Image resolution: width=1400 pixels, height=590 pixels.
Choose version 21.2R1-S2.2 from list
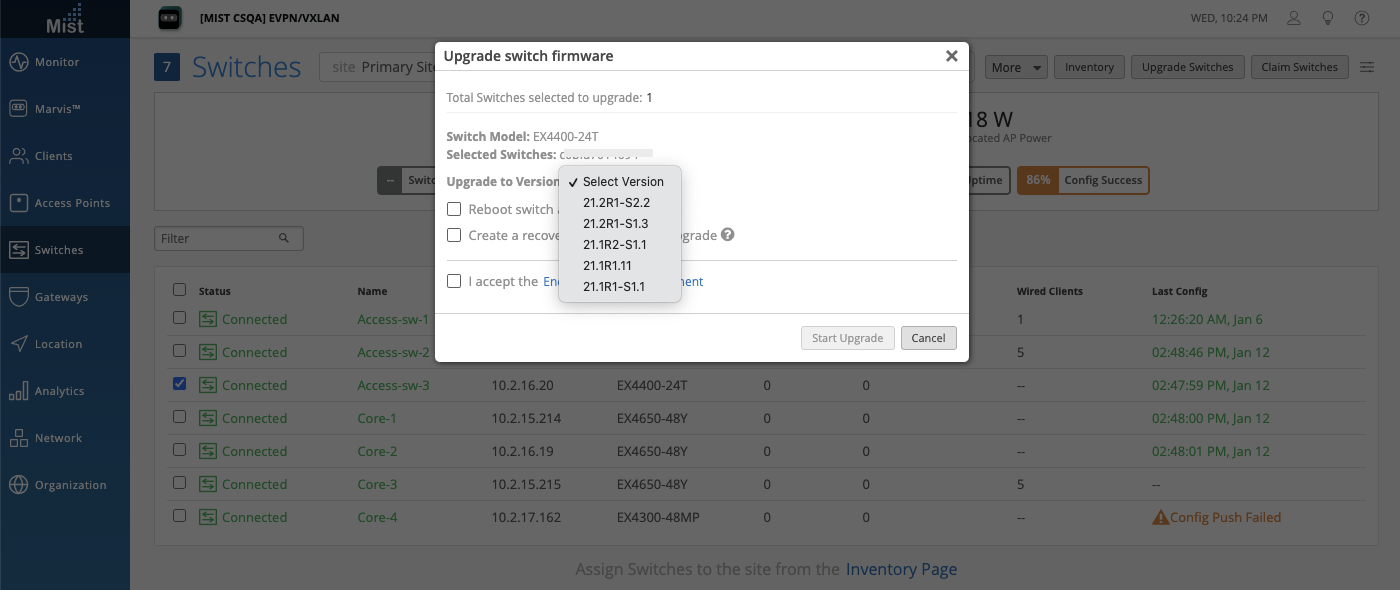616,203
